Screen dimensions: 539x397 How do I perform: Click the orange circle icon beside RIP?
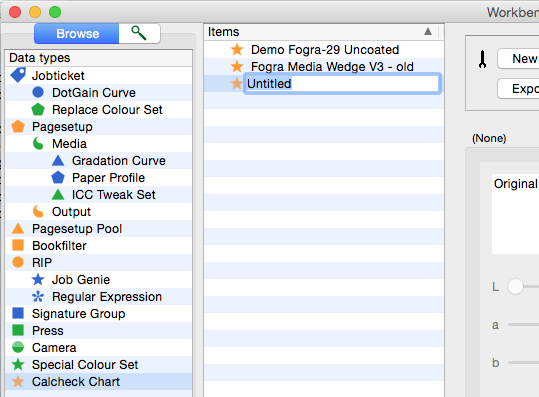click(x=18, y=262)
